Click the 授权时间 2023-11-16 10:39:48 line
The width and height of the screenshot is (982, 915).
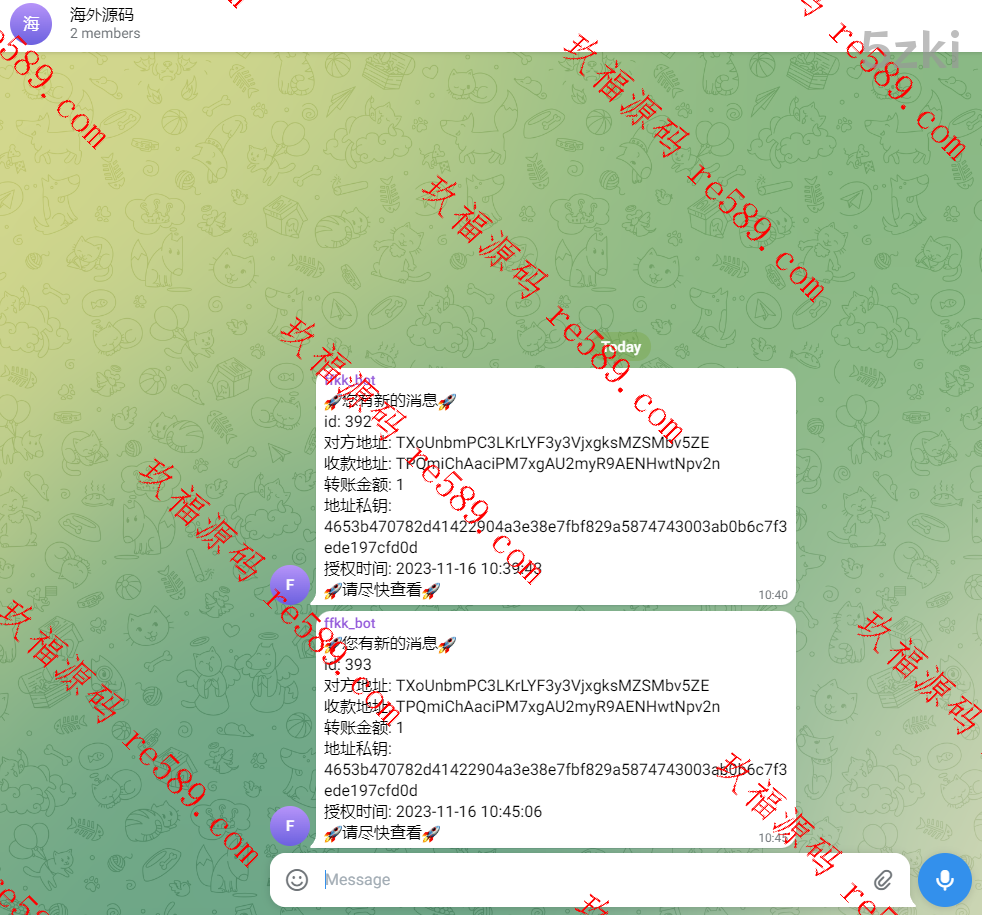(x=433, y=569)
